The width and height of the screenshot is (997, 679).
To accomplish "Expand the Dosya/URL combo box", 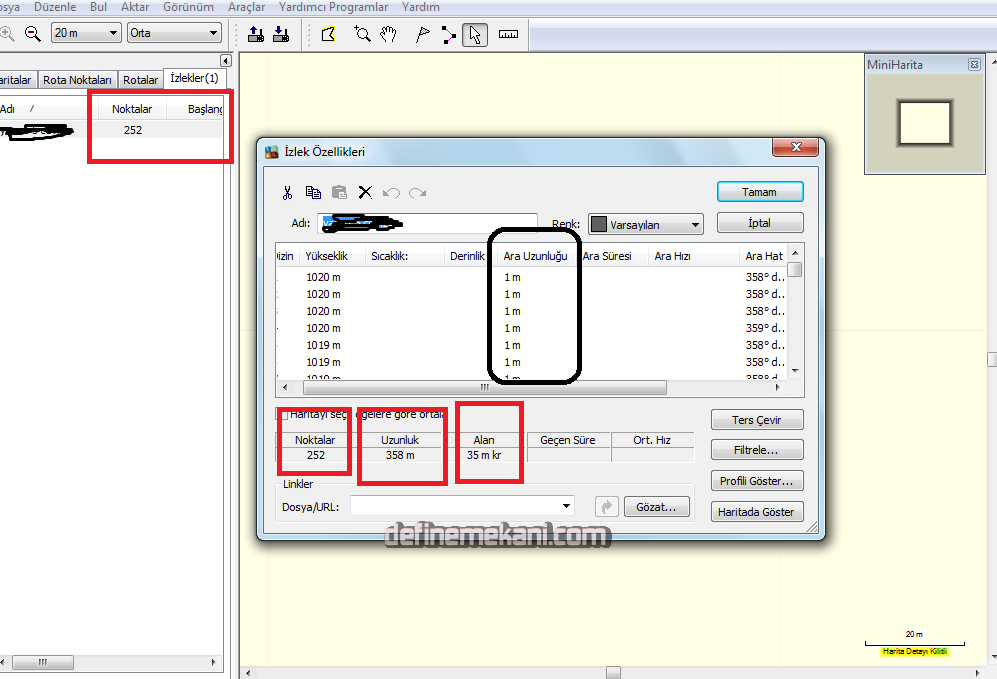I will pyautogui.click(x=567, y=507).
